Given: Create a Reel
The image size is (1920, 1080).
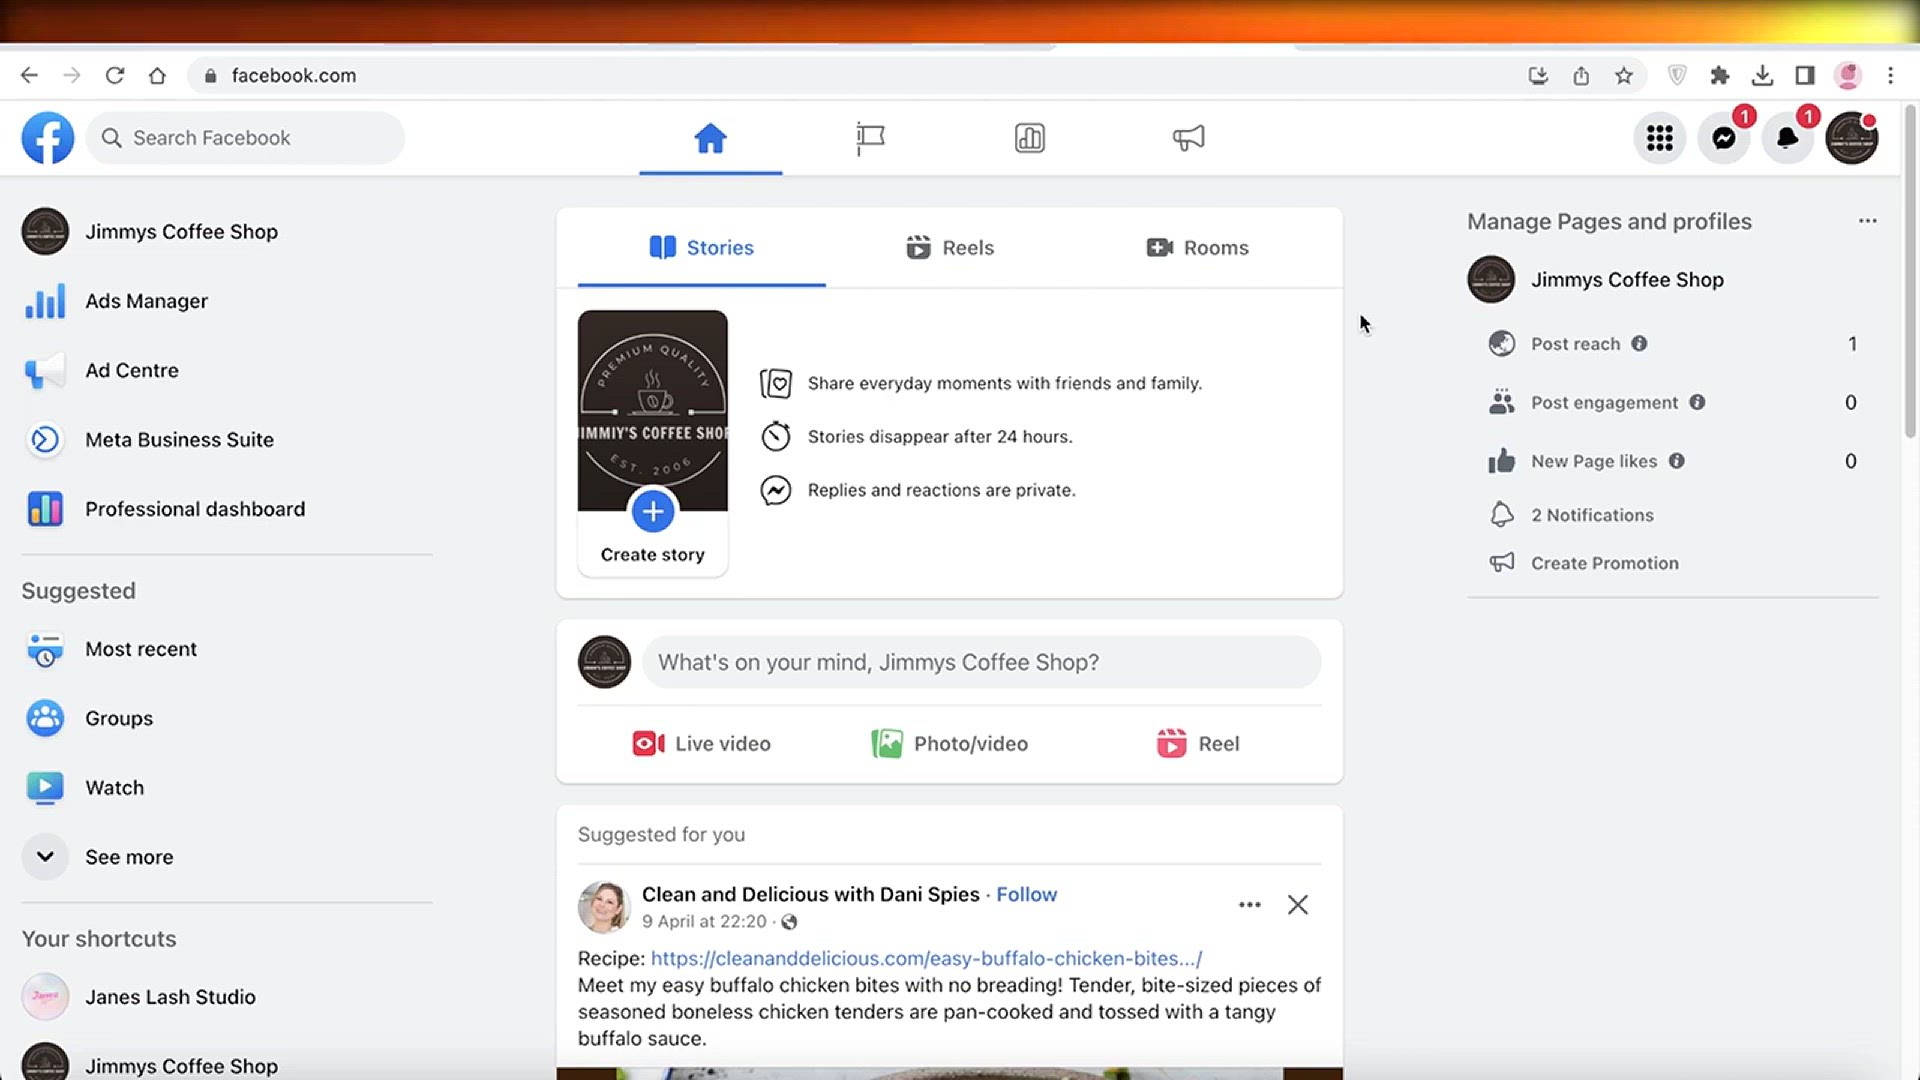Looking at the screenshot, I should click(x=1198, y=744).
